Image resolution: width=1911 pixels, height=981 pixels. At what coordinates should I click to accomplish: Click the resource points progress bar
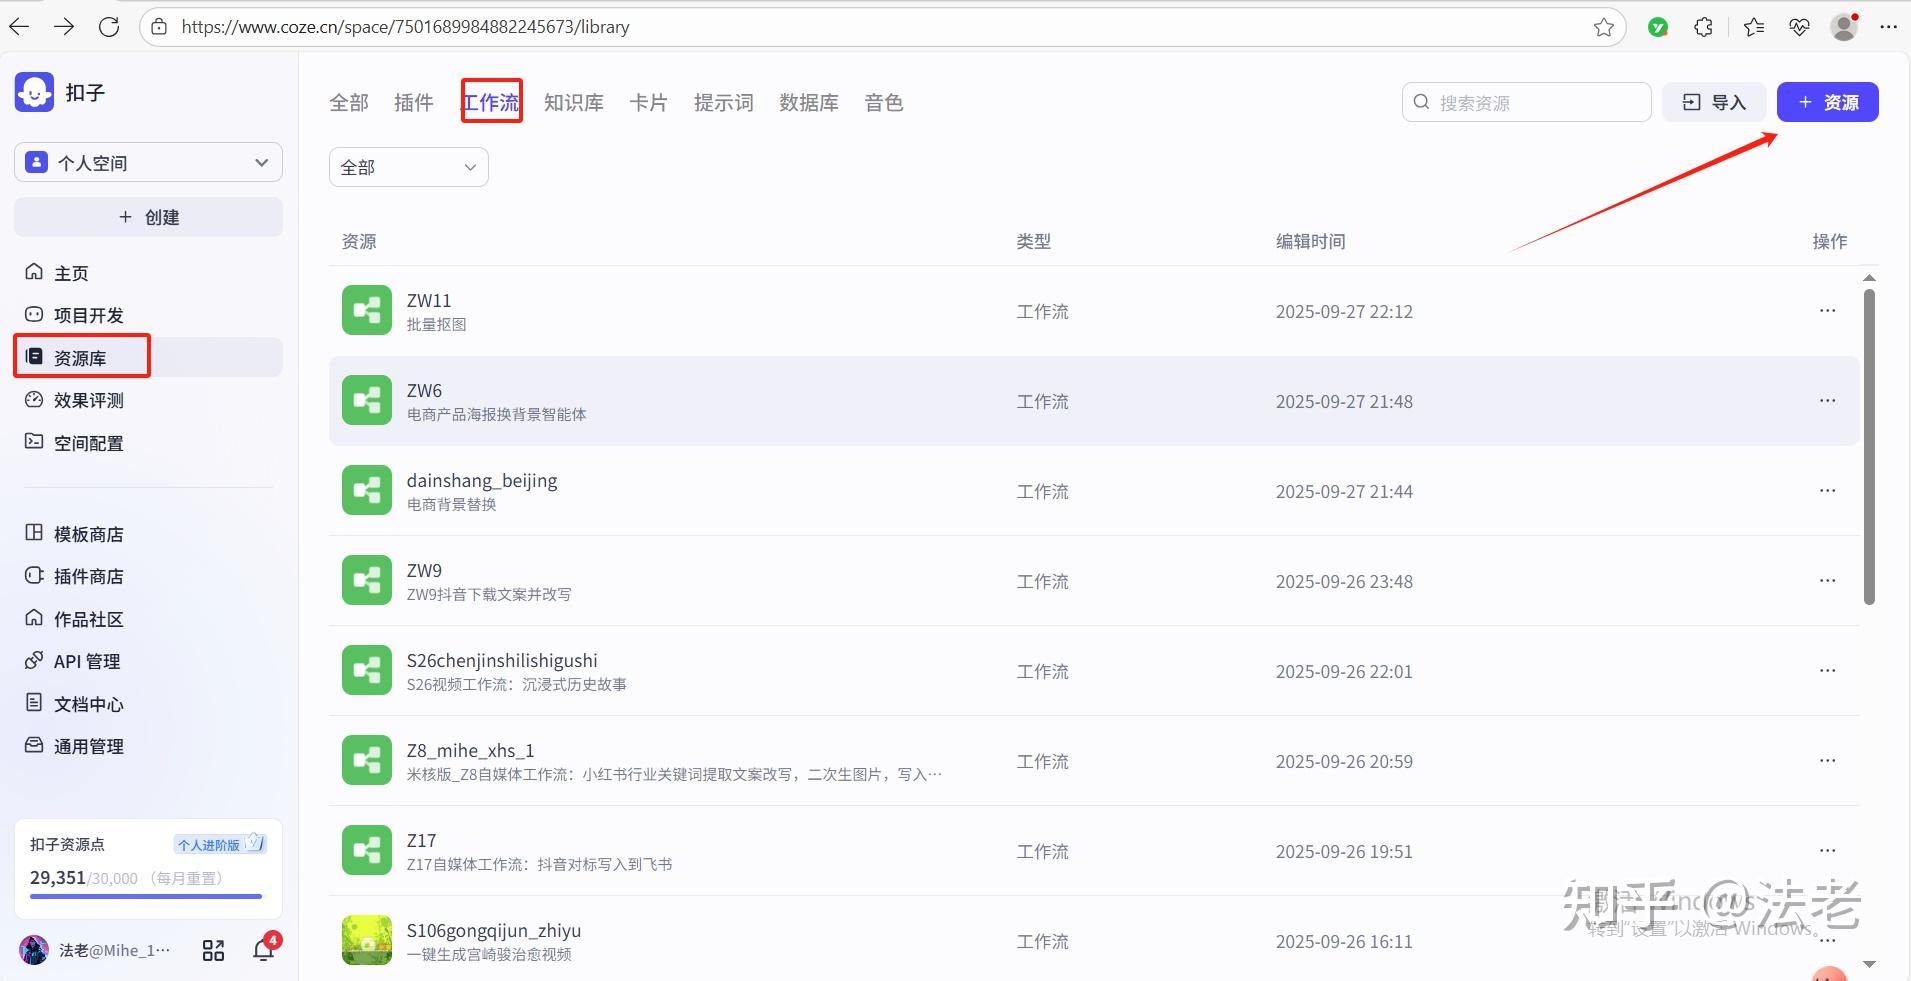(146, 897)
